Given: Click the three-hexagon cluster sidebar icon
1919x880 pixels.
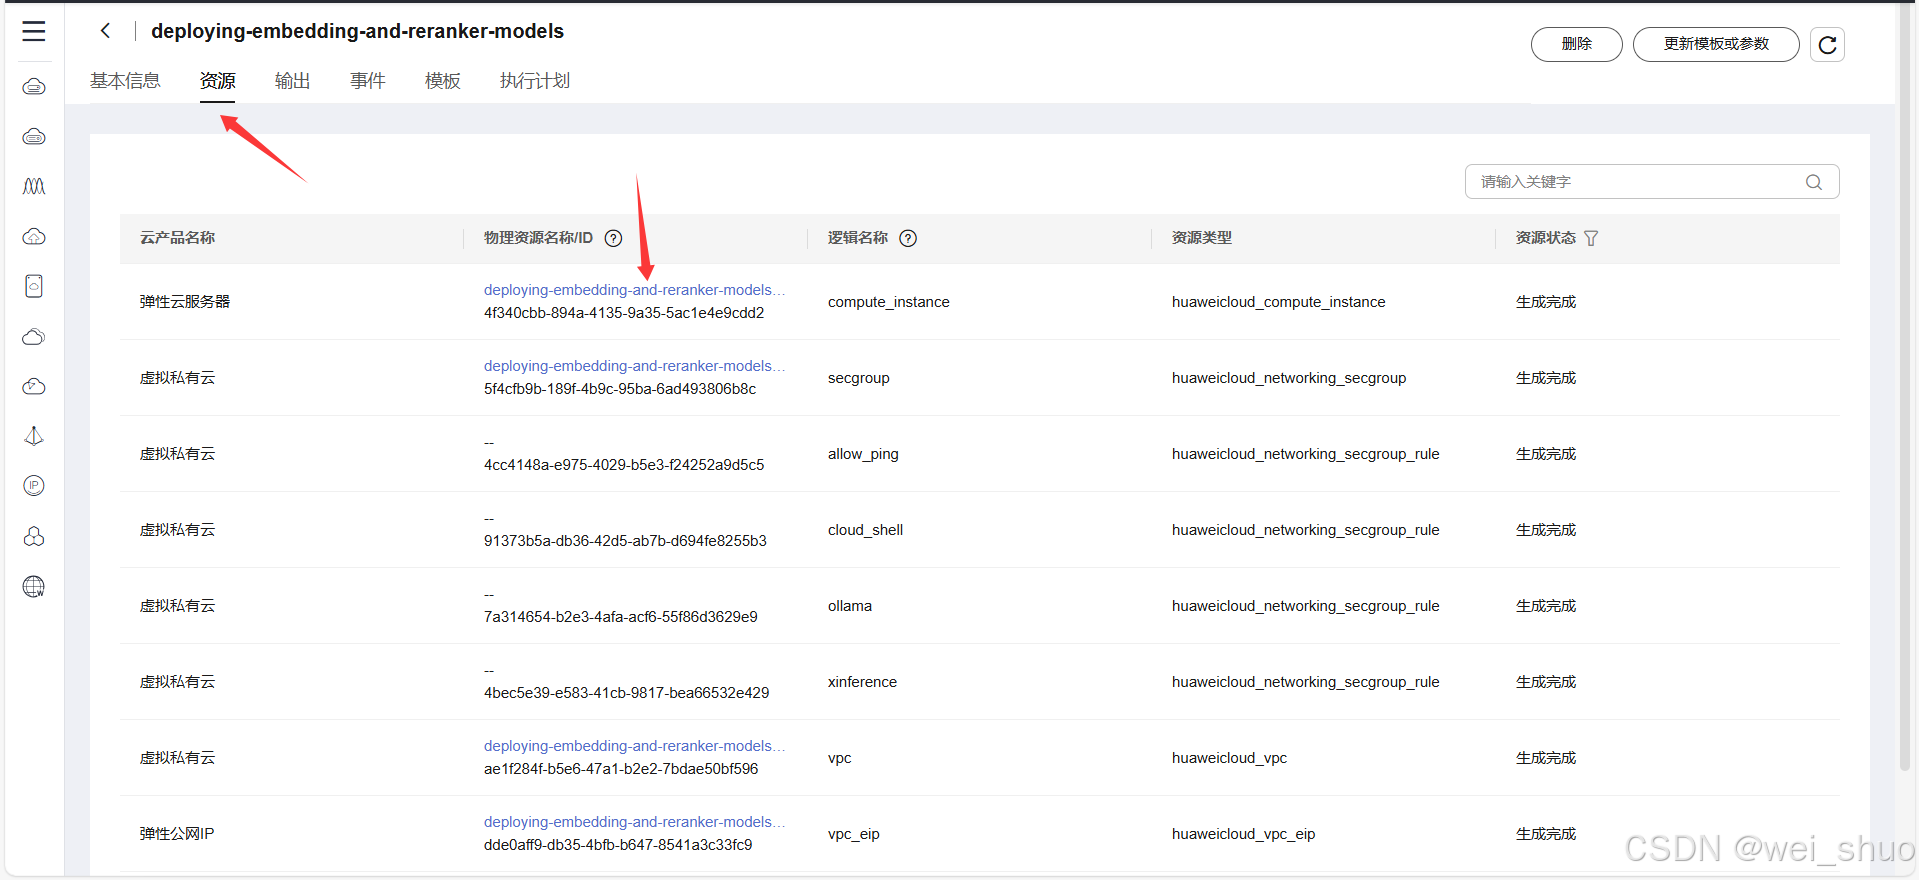Looking at the screenshot, I should pyautogui.click(x=34, y=536).
